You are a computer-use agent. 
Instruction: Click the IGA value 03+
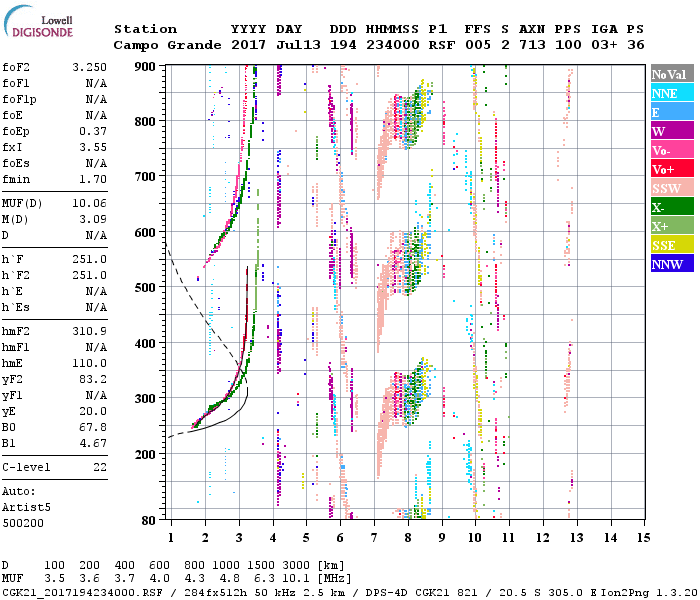click(604, 45)
